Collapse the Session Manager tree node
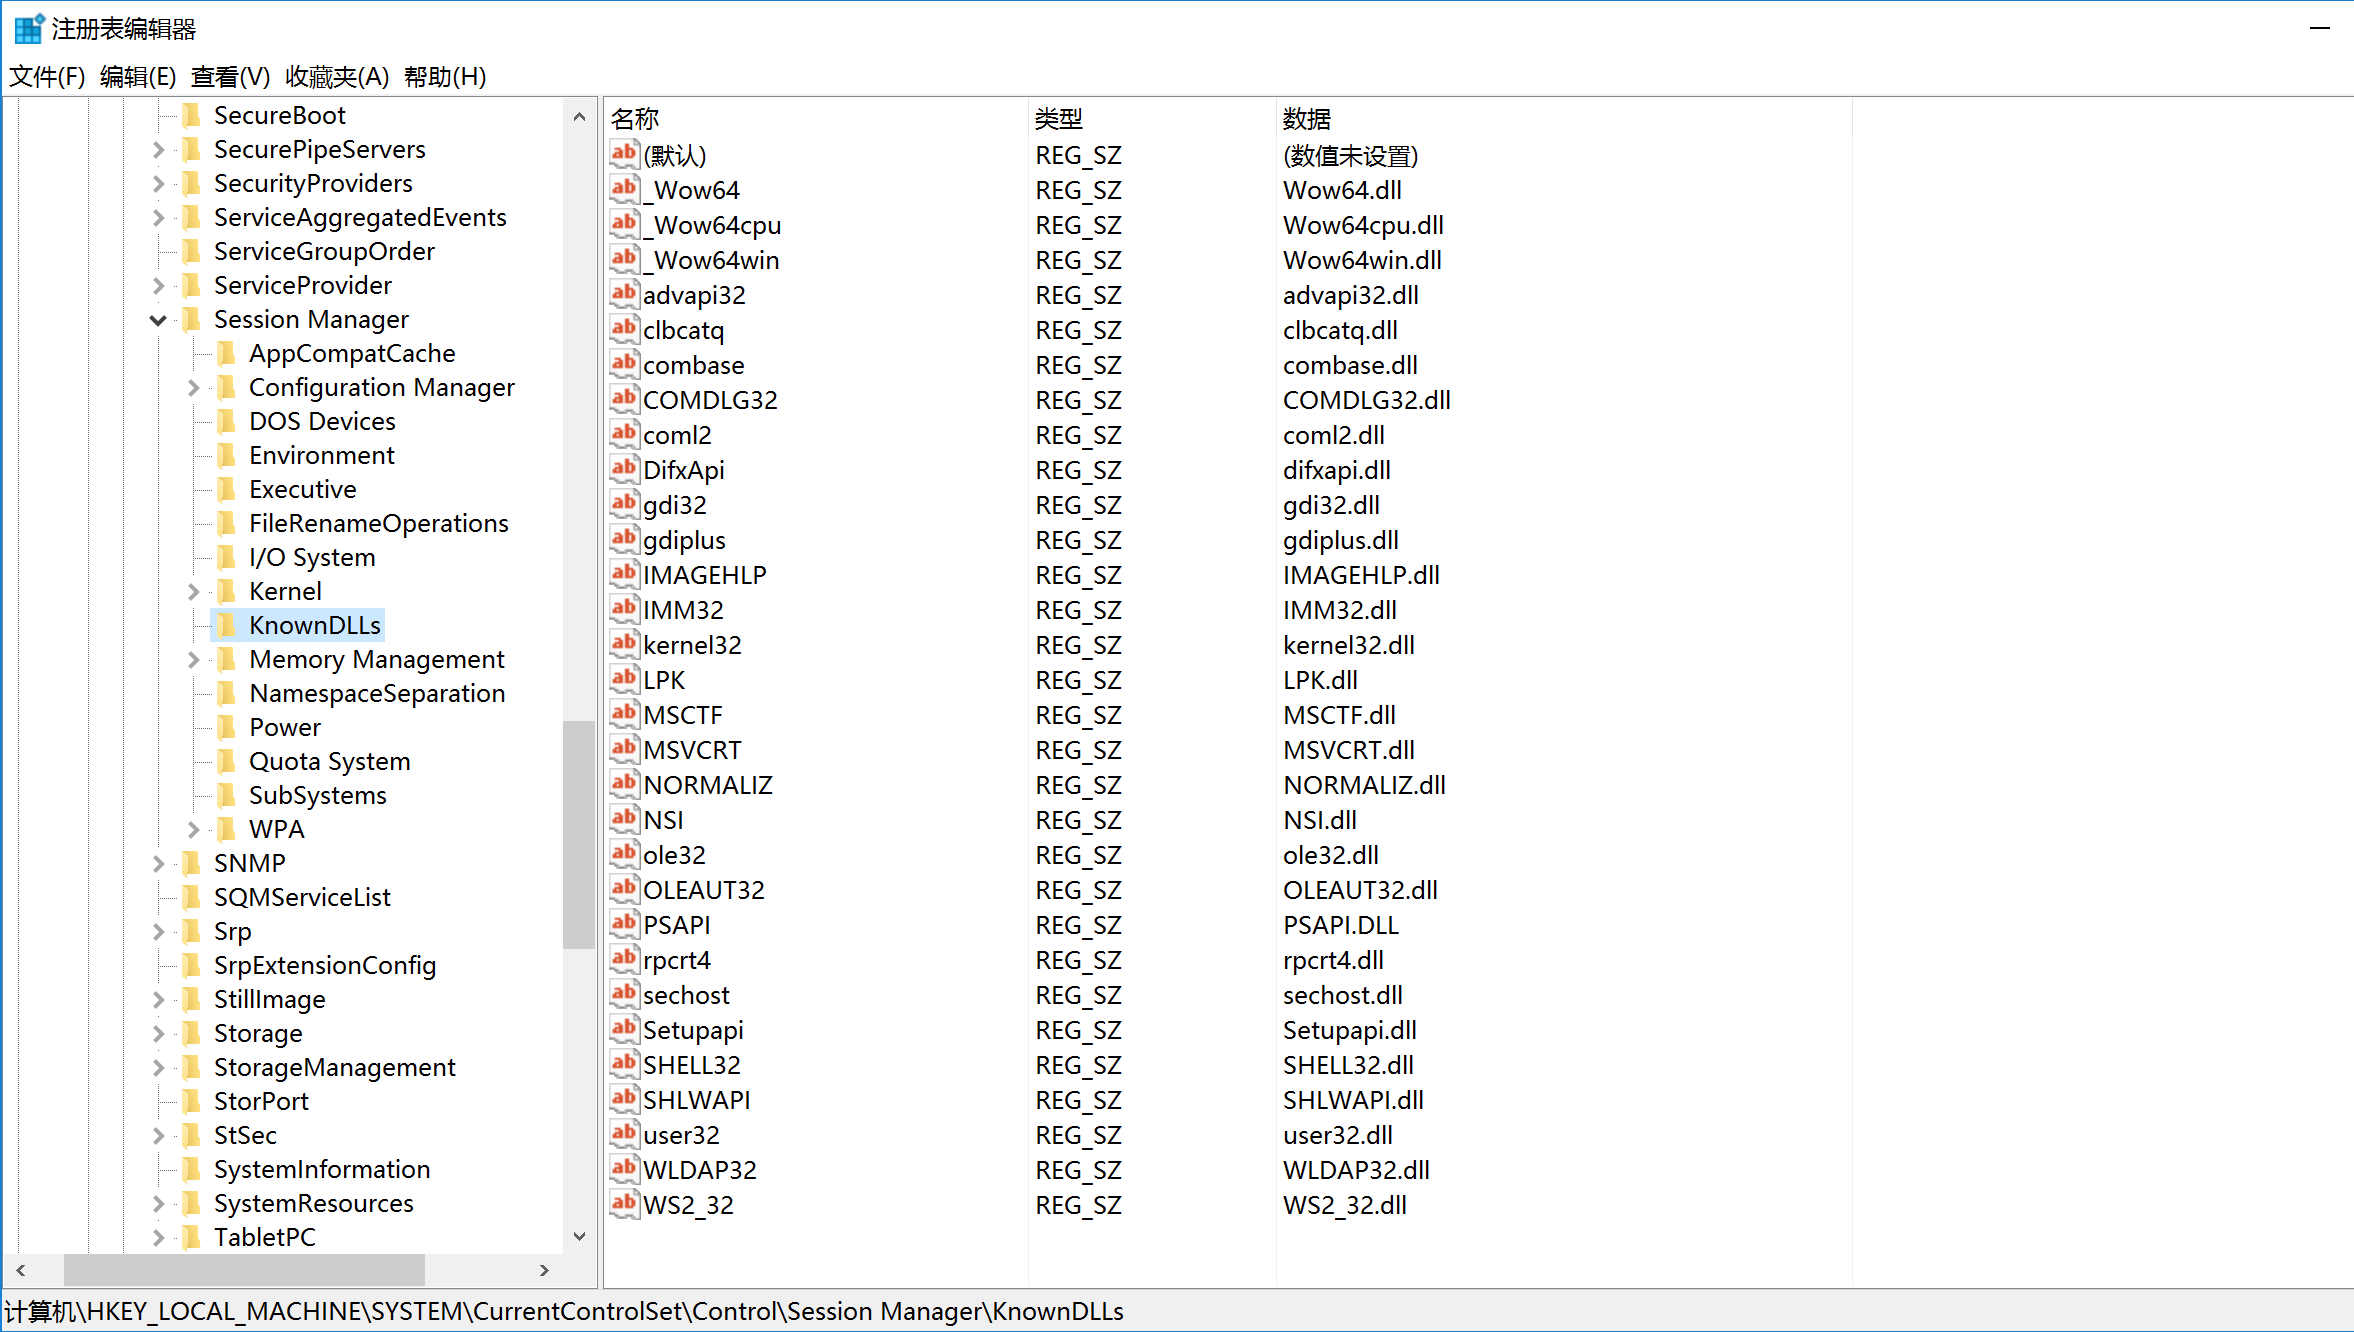The width and height of the screenshot is (2354, 1332). pos(158,320)
